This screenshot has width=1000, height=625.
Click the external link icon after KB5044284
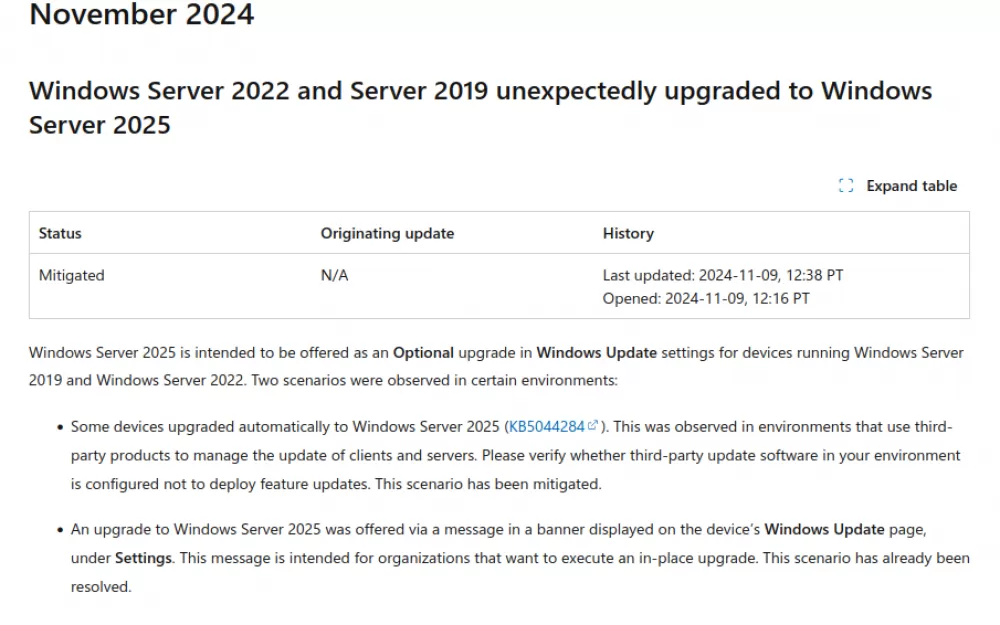point(592,425)
